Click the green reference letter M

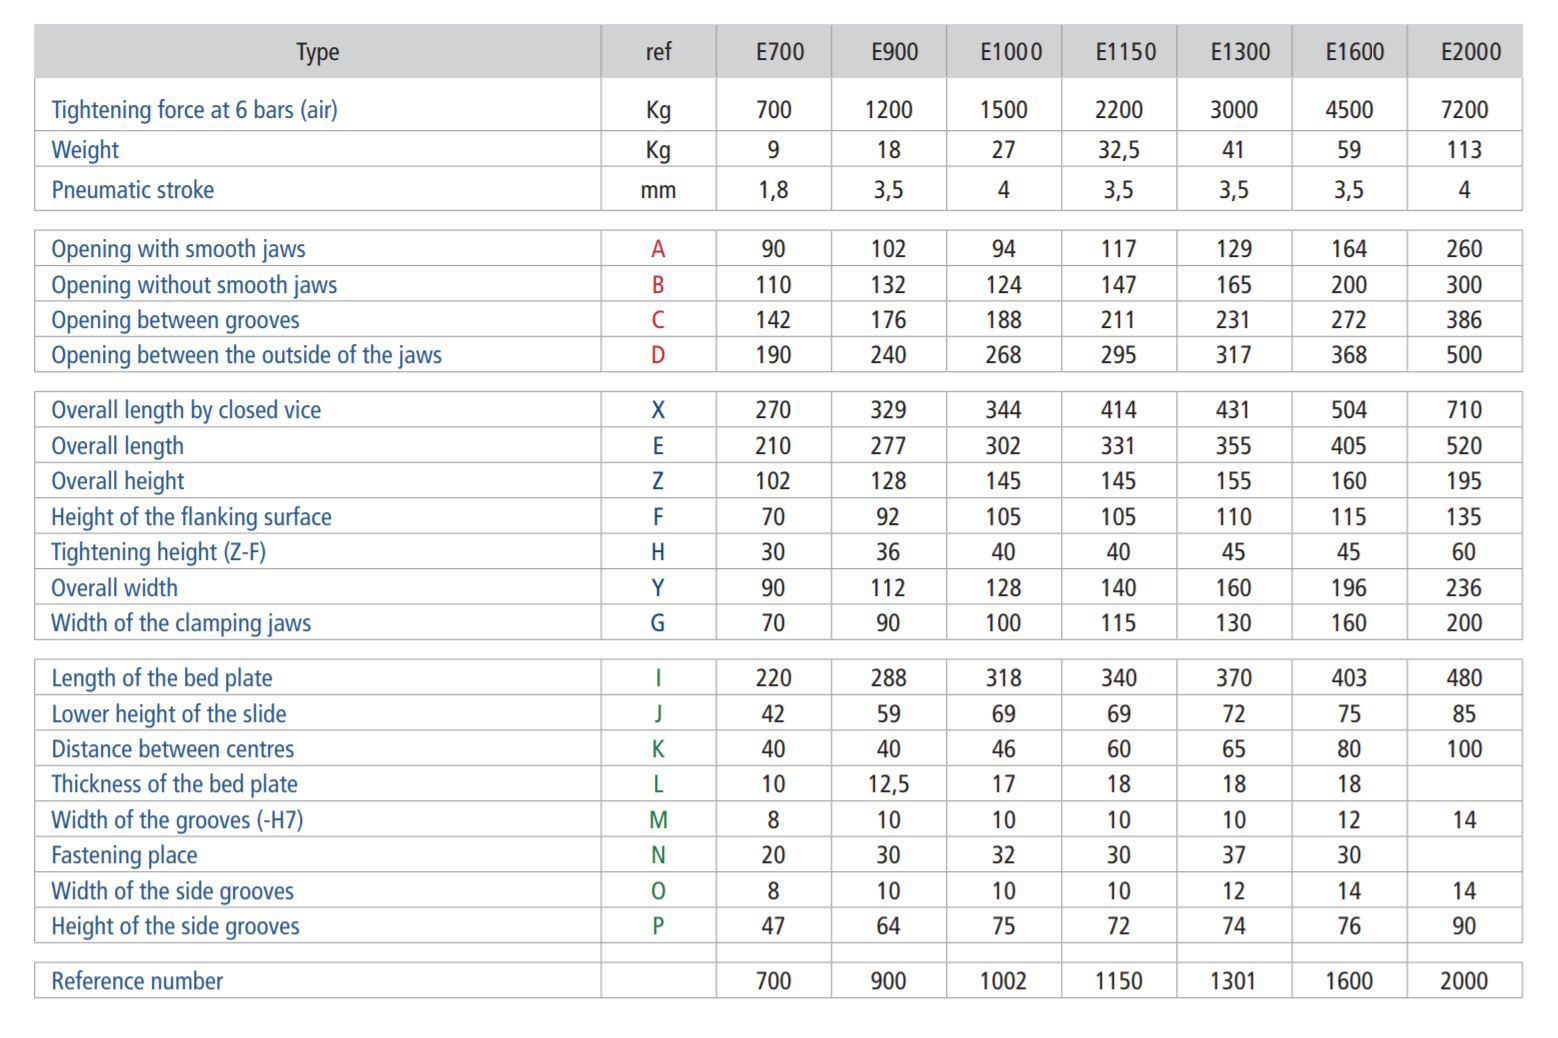(658, 820)
